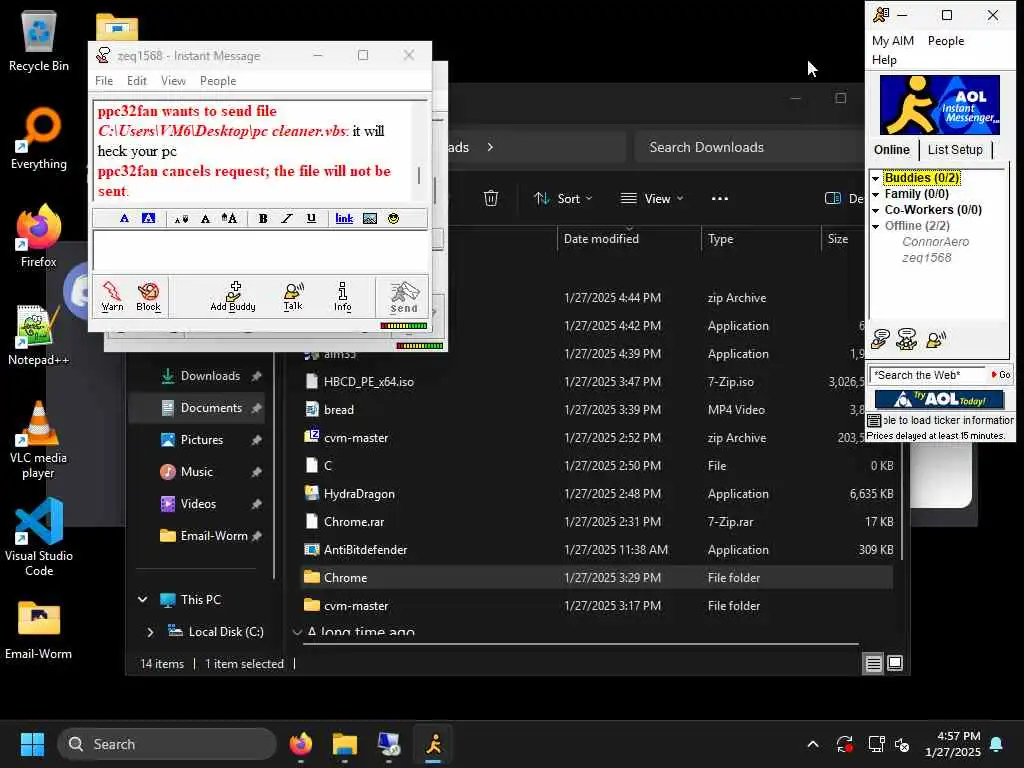
Task: Block this buddy in Instant Message
Action: 148,297
